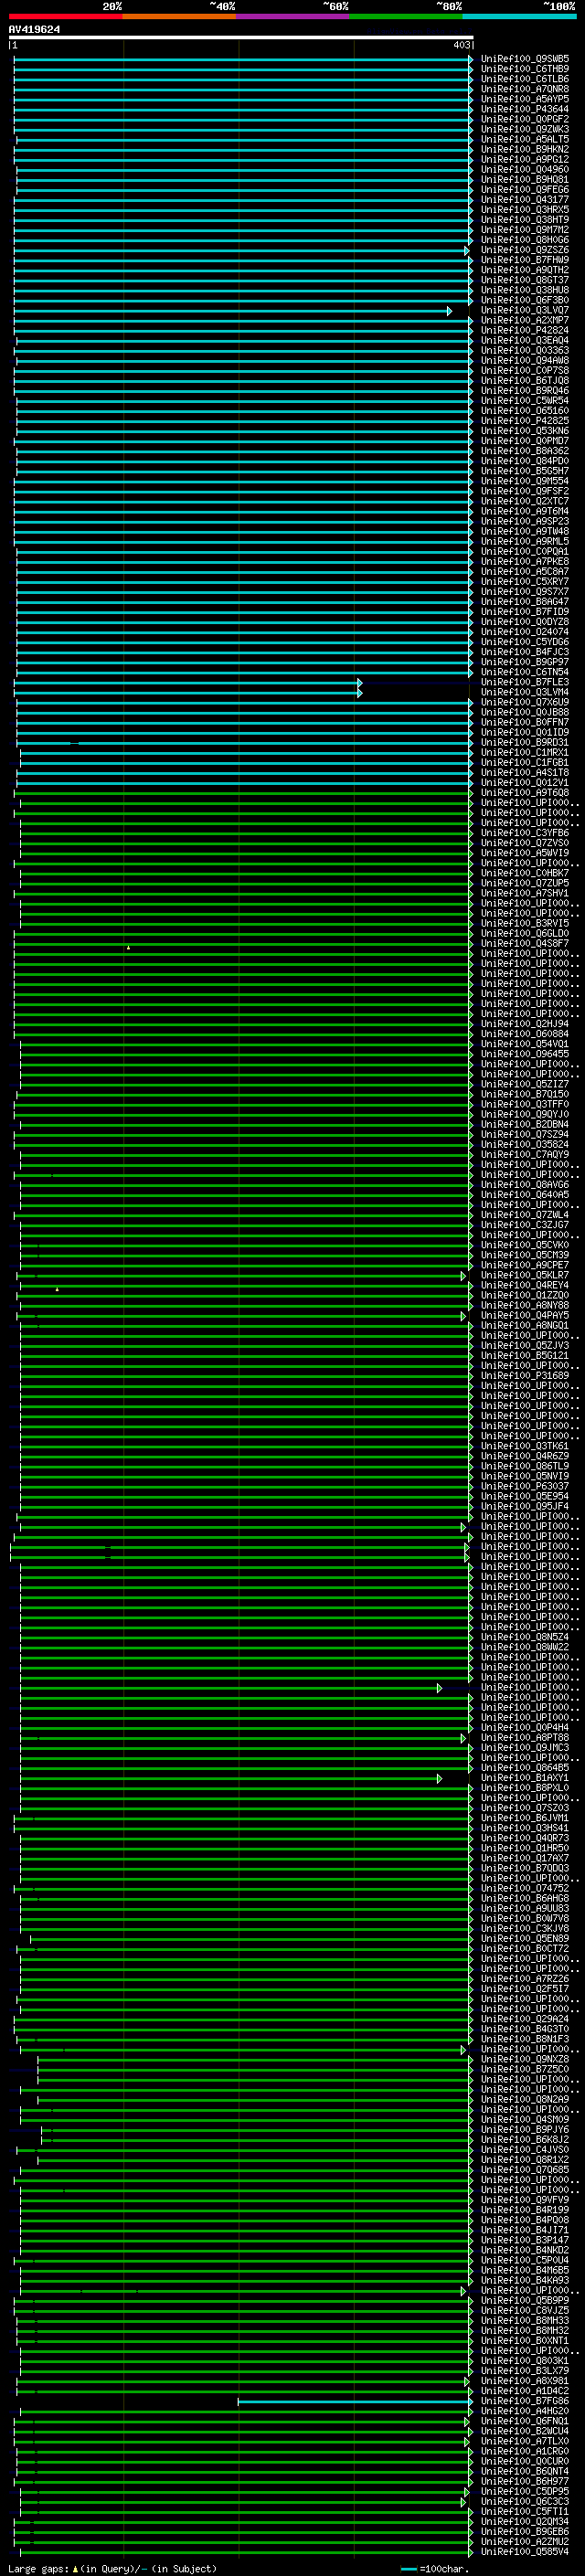Screen dimensions: 585x2576
Task: Select label UniRef100_Q8GT37
Action: [525, 280]
